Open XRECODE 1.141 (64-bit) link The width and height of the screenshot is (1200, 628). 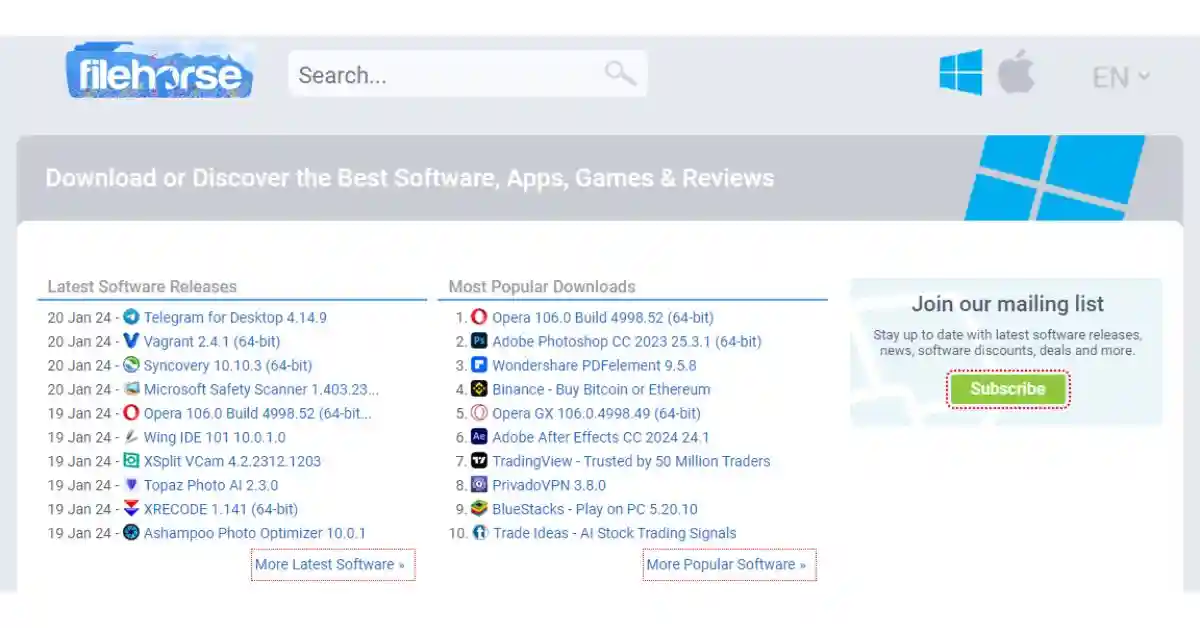click(x=221, y=509)
